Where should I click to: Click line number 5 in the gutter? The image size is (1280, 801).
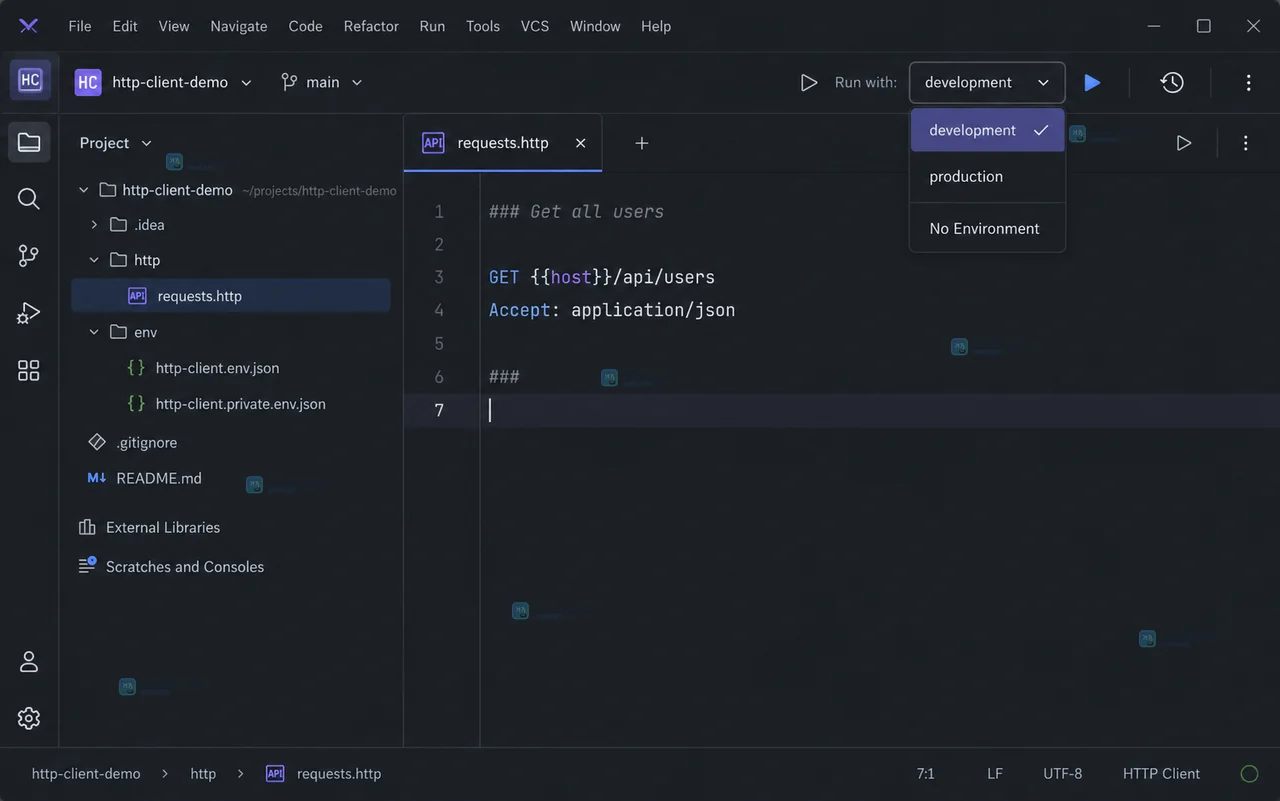pyautogui.click(x=439, y=343)
